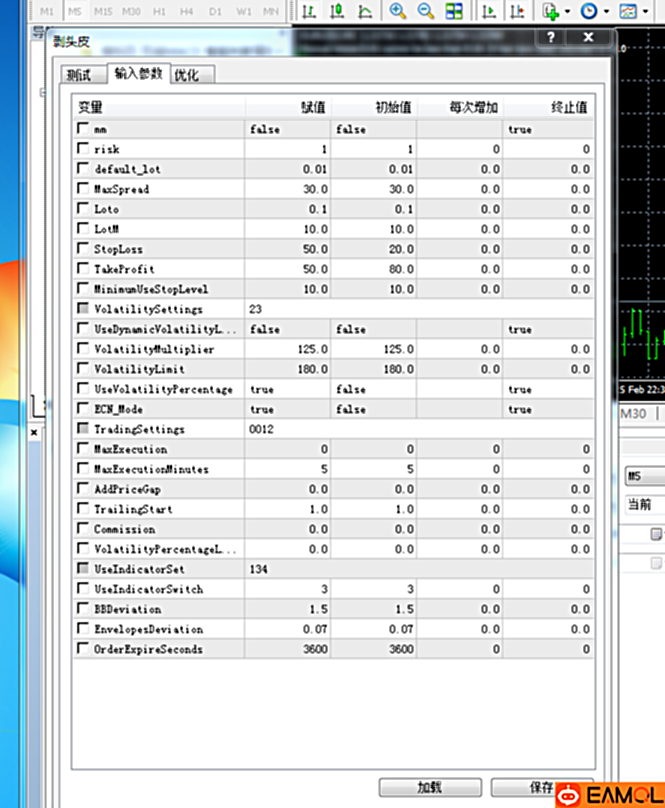Switch chart to bar chart mode
The height and width of the screenshot is (808, 665).
pos(309,11)
